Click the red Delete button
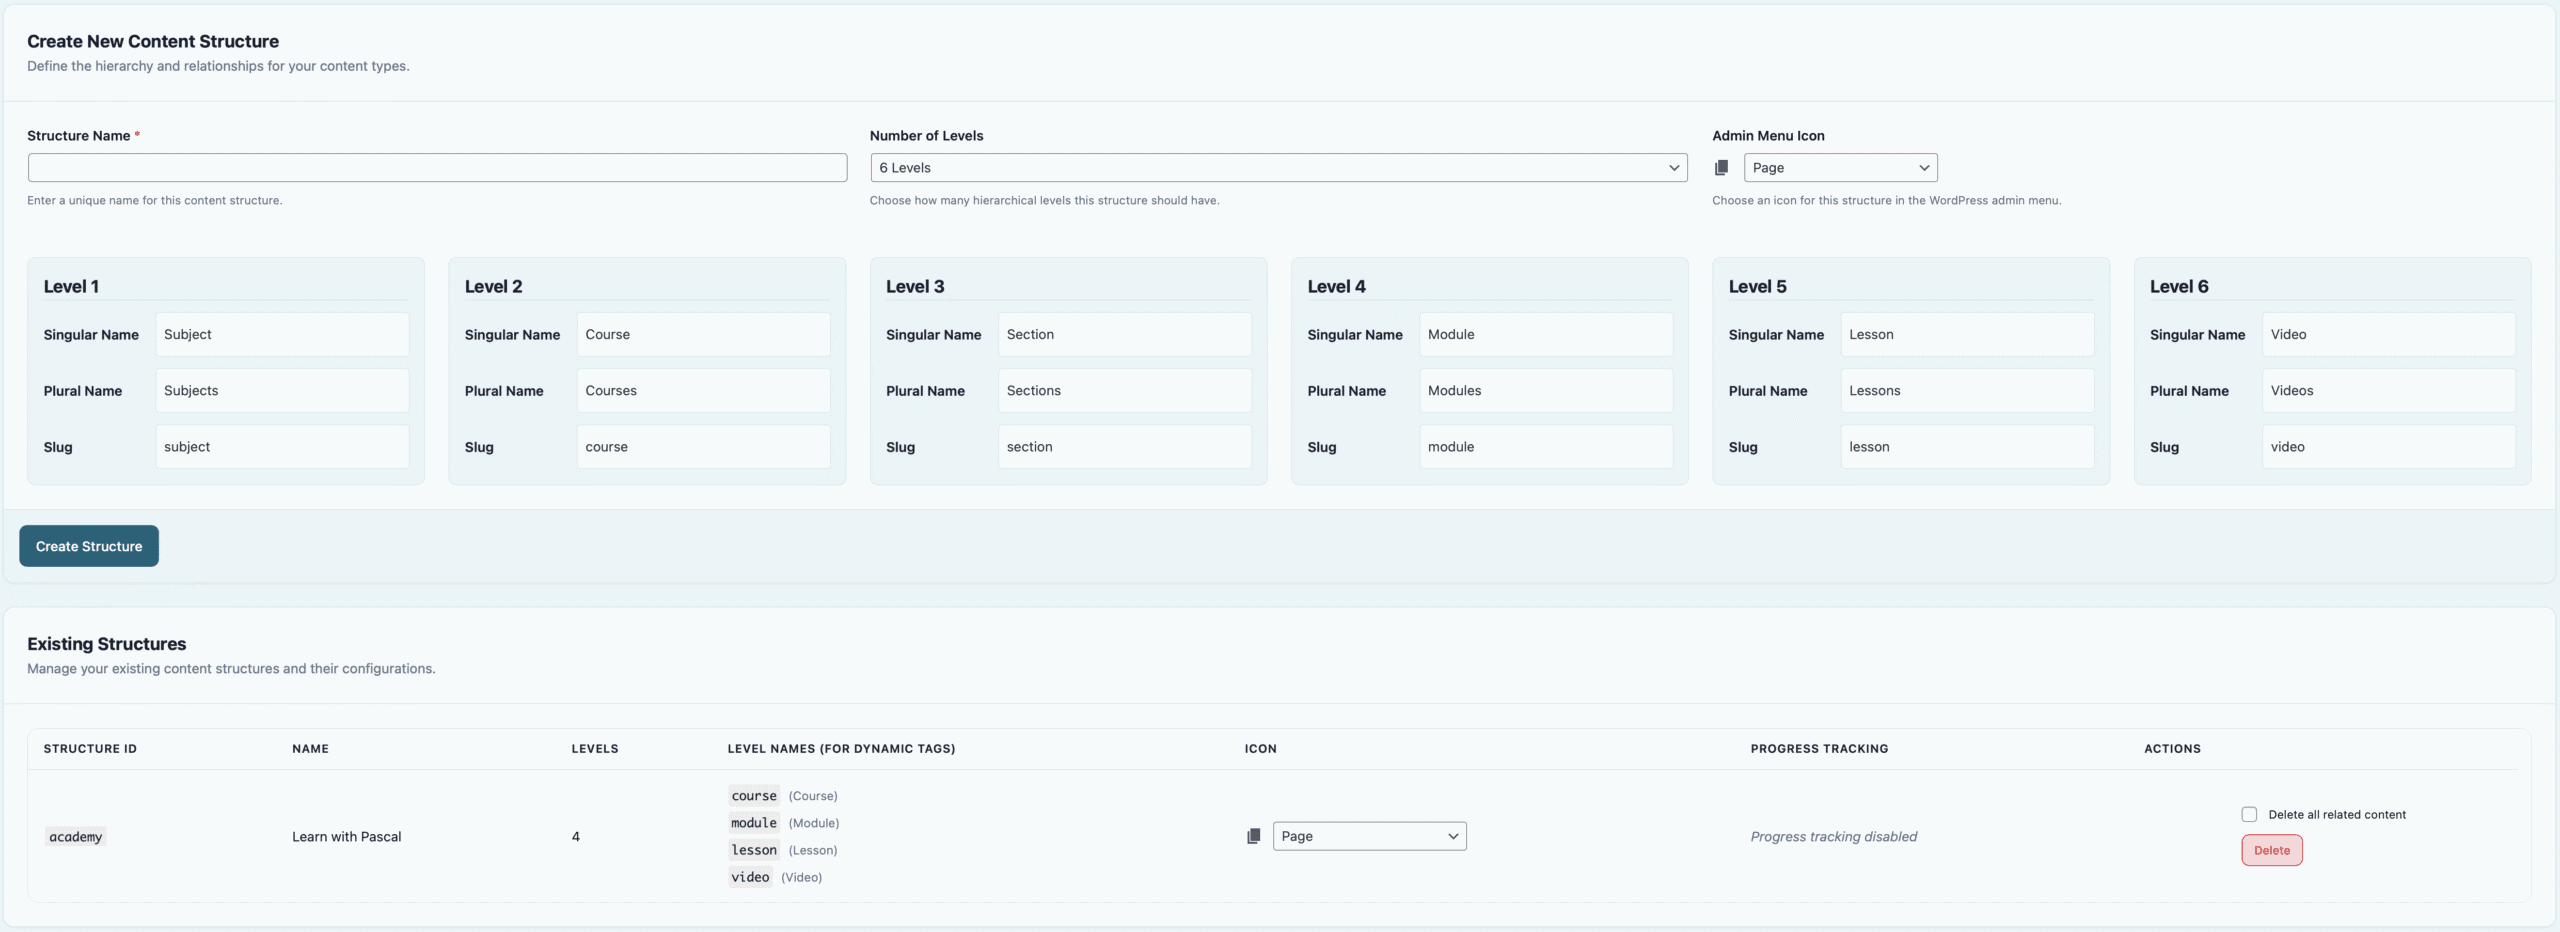 [2271, 850]
